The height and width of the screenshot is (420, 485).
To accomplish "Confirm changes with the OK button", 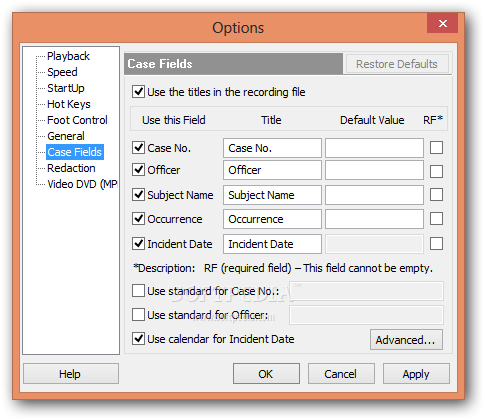I will click(x=266, y=374).
